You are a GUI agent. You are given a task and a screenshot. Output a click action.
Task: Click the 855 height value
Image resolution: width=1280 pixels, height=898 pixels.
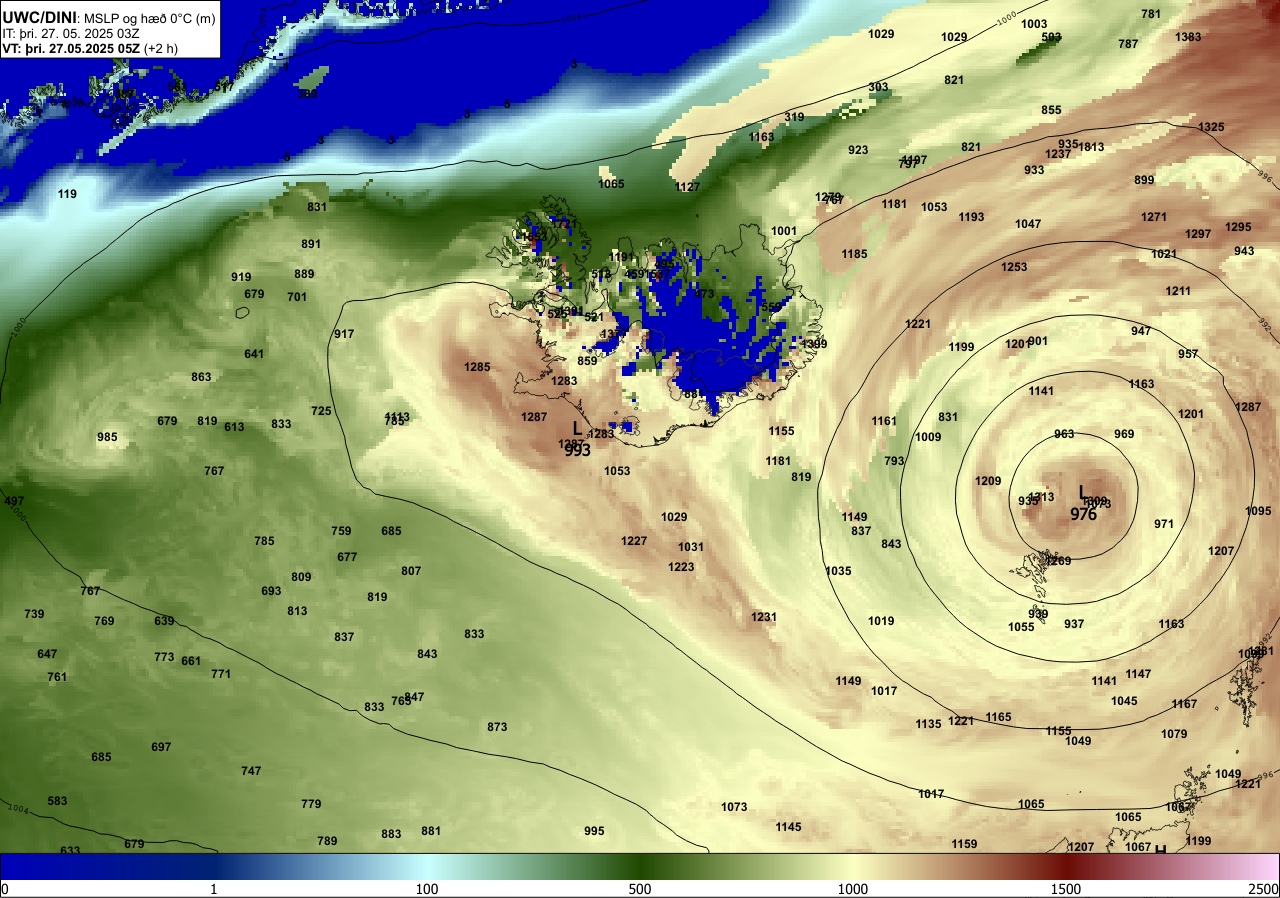pyautogui.click(x=1051, y=110)
